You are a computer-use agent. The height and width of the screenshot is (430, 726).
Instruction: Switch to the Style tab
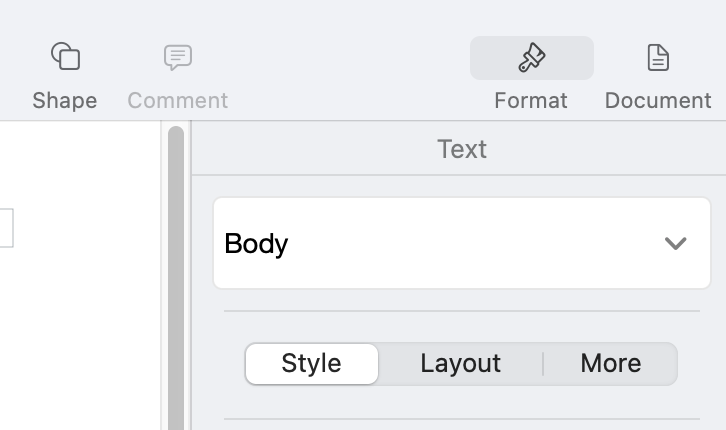pos(312,364)
